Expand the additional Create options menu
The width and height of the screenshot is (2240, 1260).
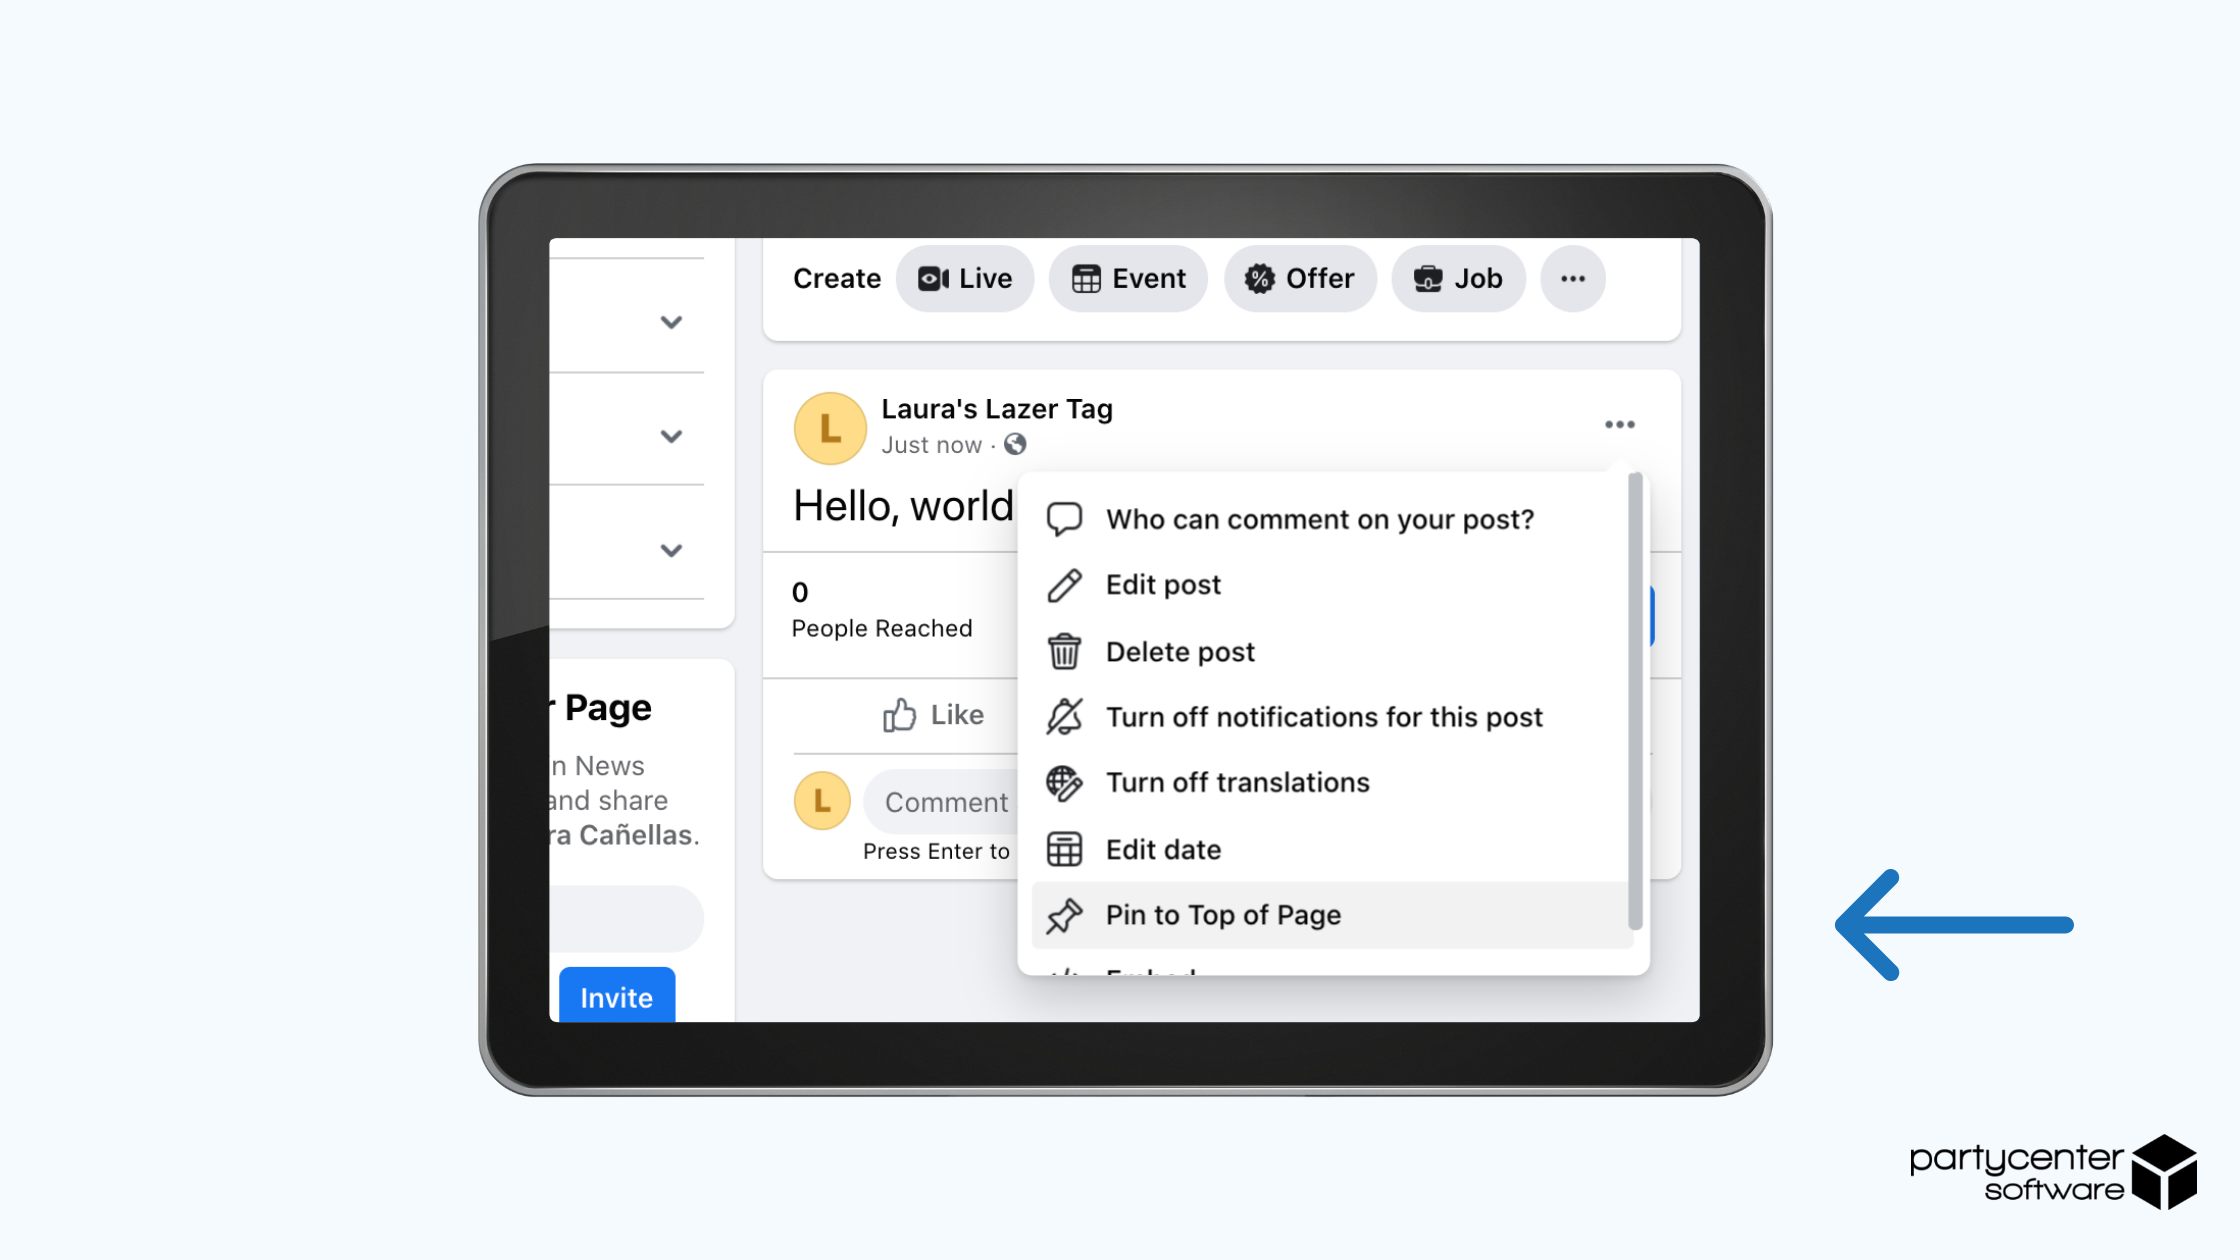point(1572,278)
